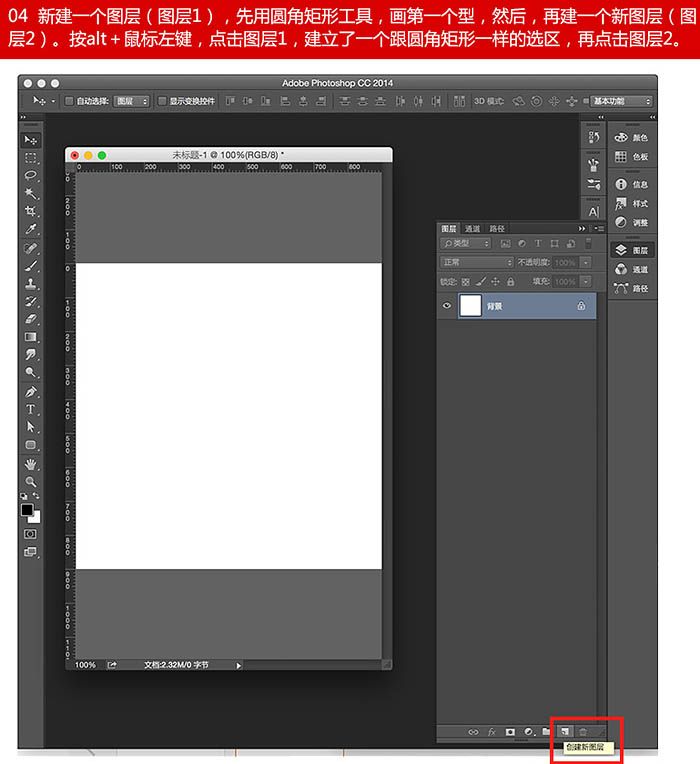The height and width of the screenshot is (764, 700).
Task: Choose the Eyedropper tool
Action: point(31,230)
